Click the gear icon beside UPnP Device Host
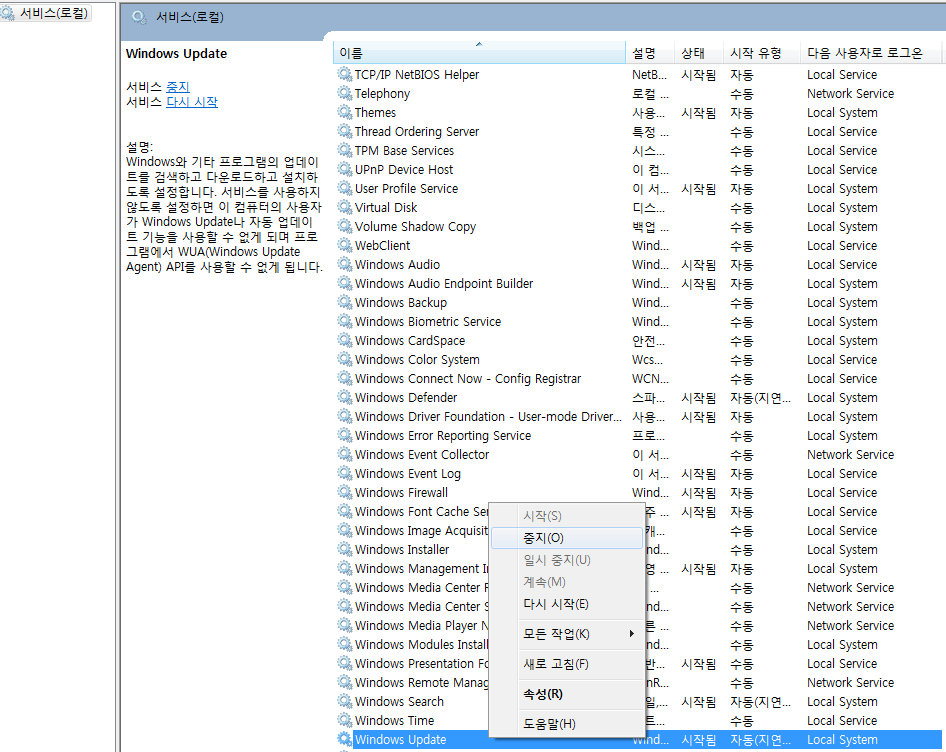This screenshot has width=946, height=752. 344,170
